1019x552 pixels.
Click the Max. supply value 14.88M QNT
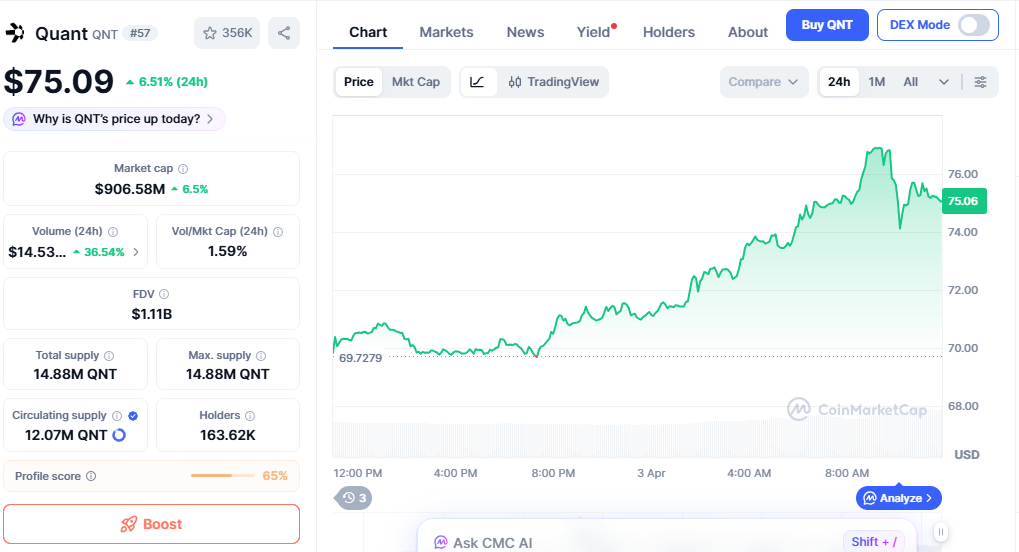[x=227, y=375]
